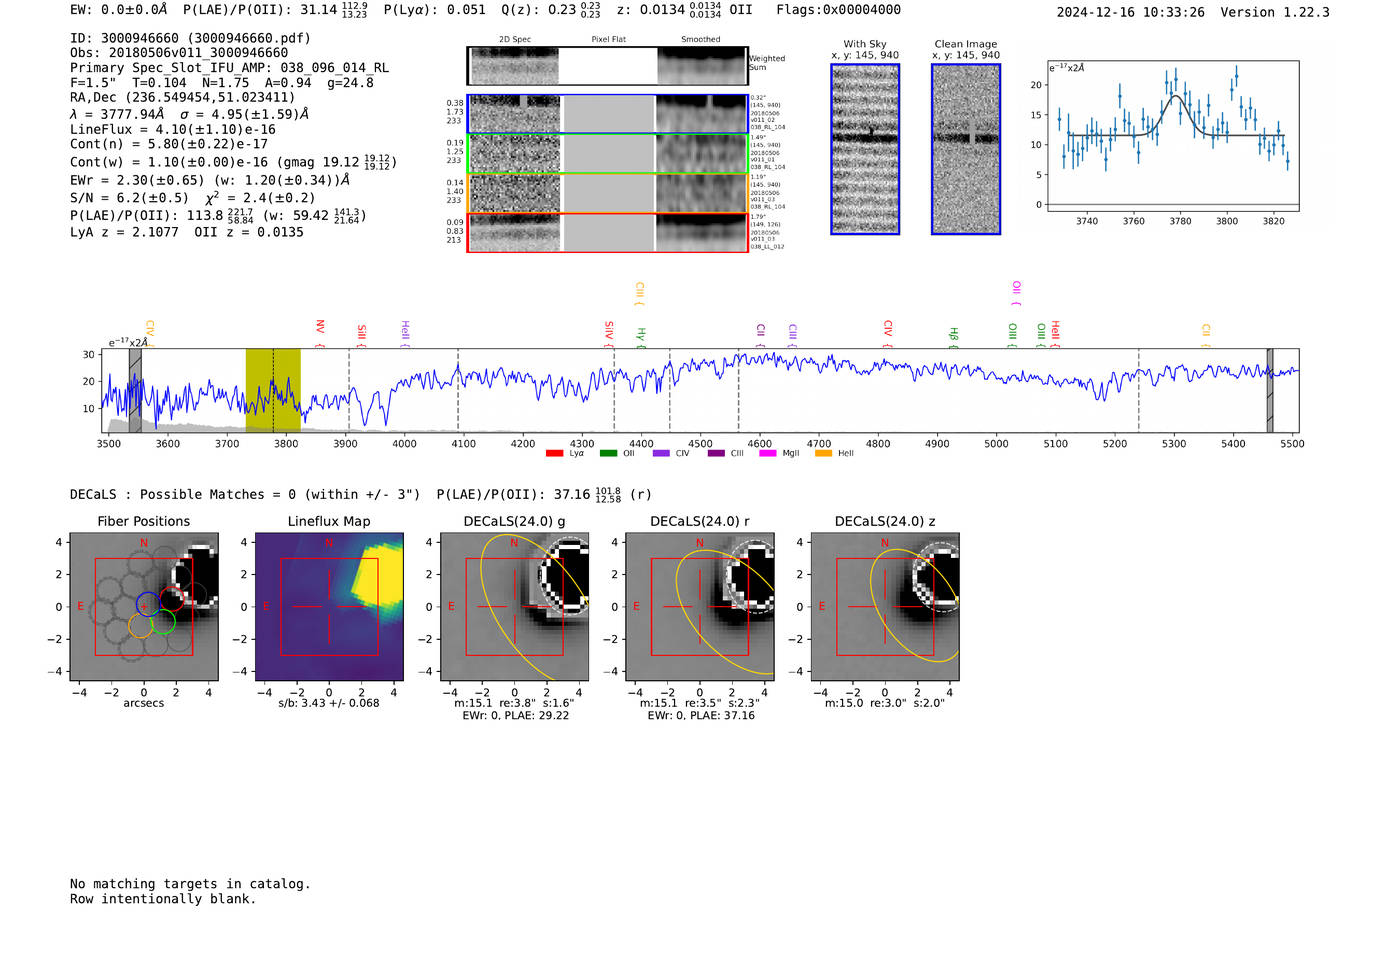The height and width of the screenshot is (953, 1400).
Task: Click the HeII orange legend swatch
Action: tap(824, 453)
